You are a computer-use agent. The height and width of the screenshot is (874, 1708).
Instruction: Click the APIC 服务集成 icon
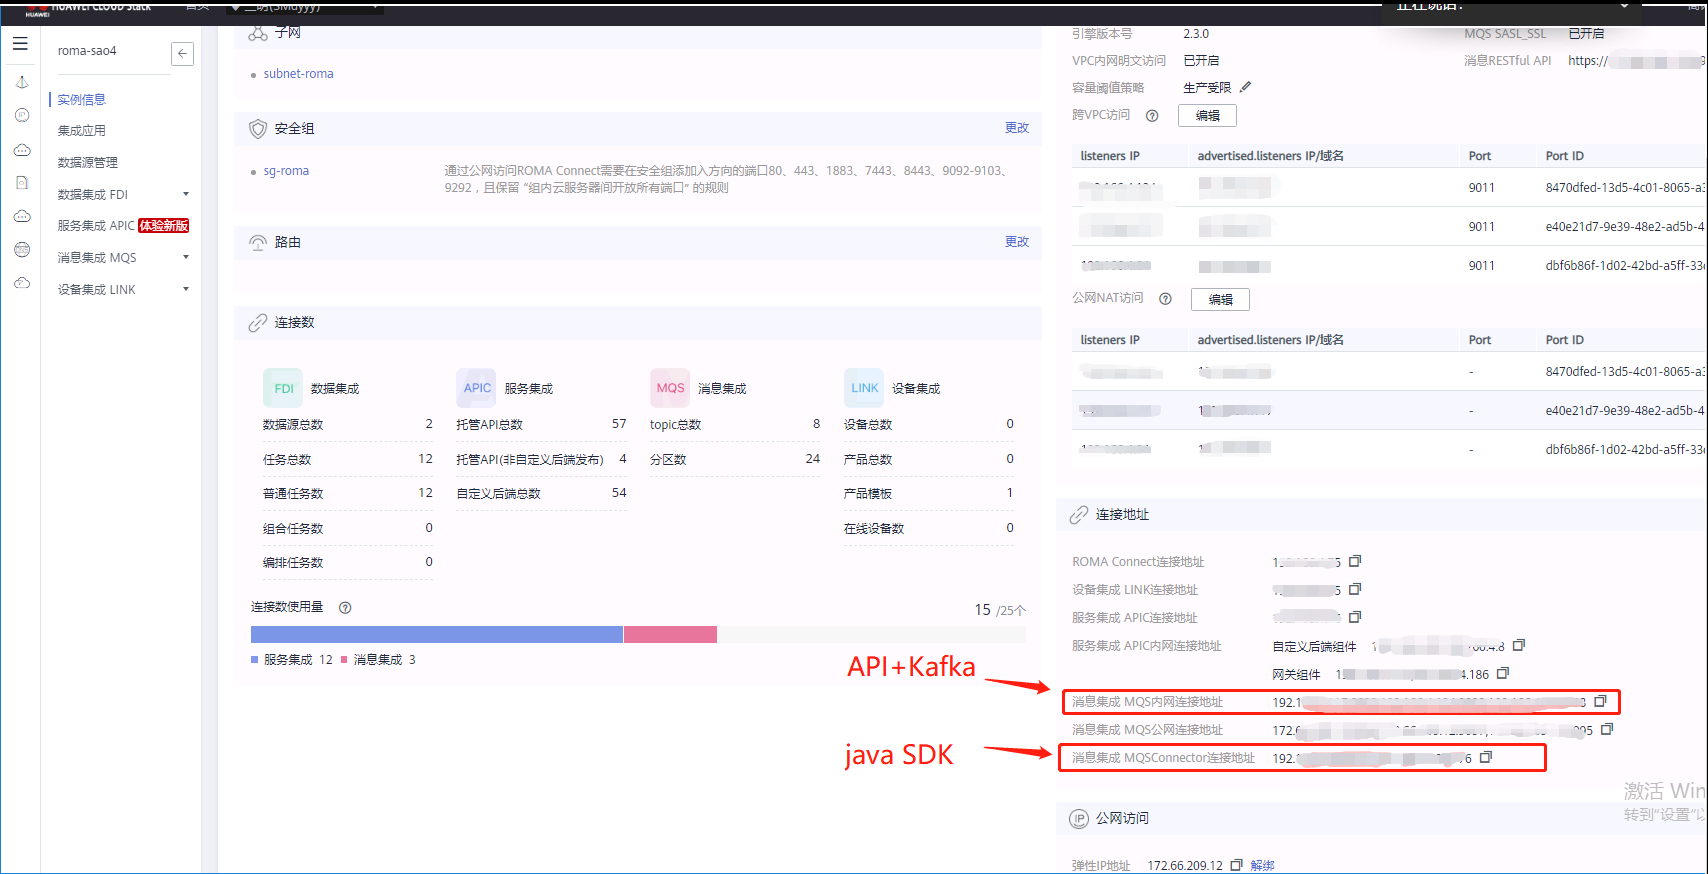(x=477, y=388)
